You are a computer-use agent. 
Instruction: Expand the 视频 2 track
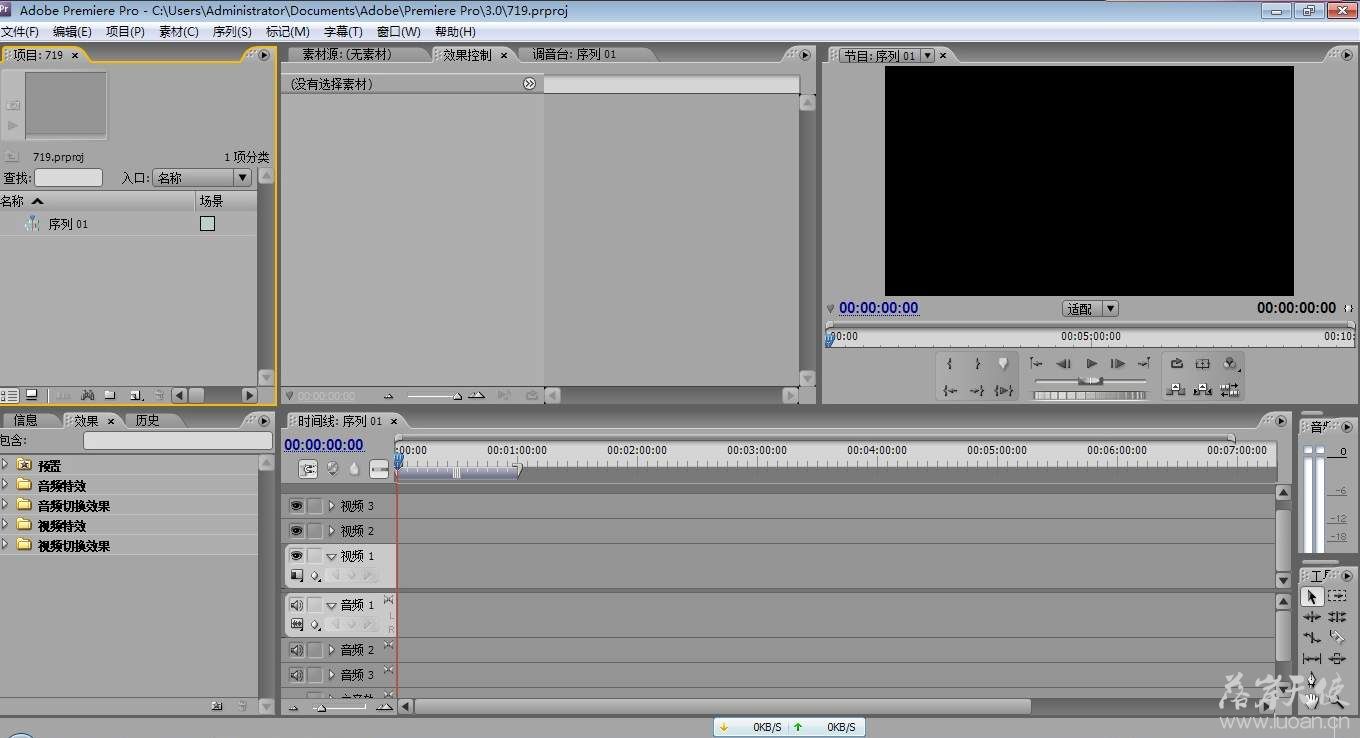click(x=332, y=531)
